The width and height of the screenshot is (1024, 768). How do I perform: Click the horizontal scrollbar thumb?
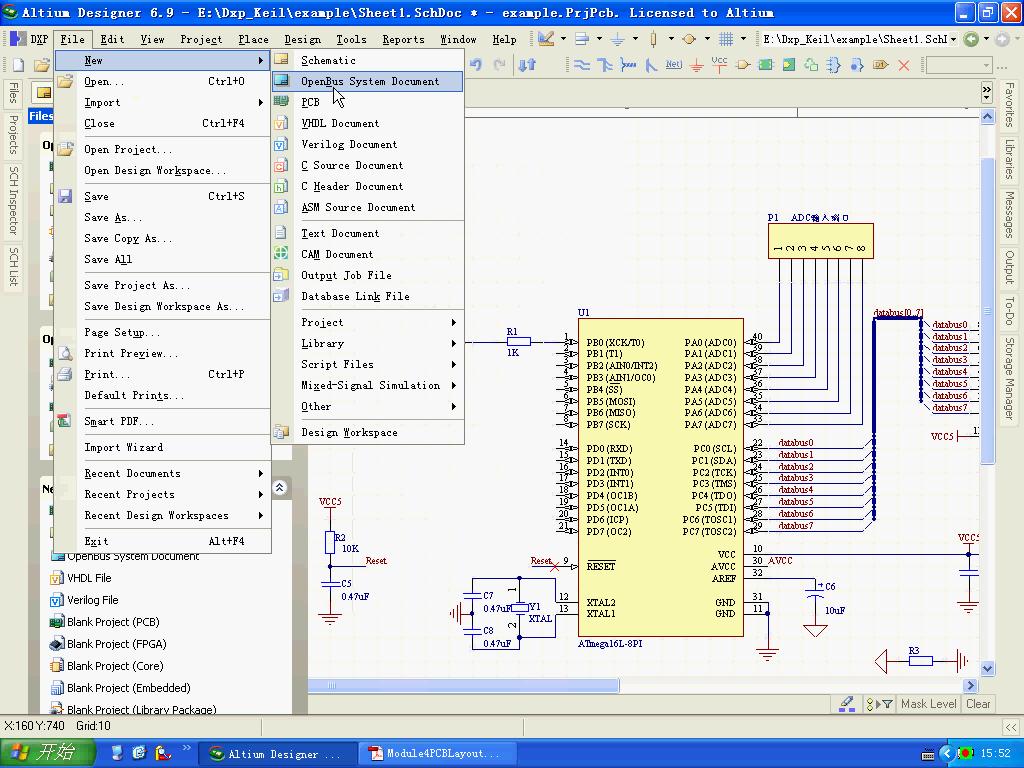[463, 685]
